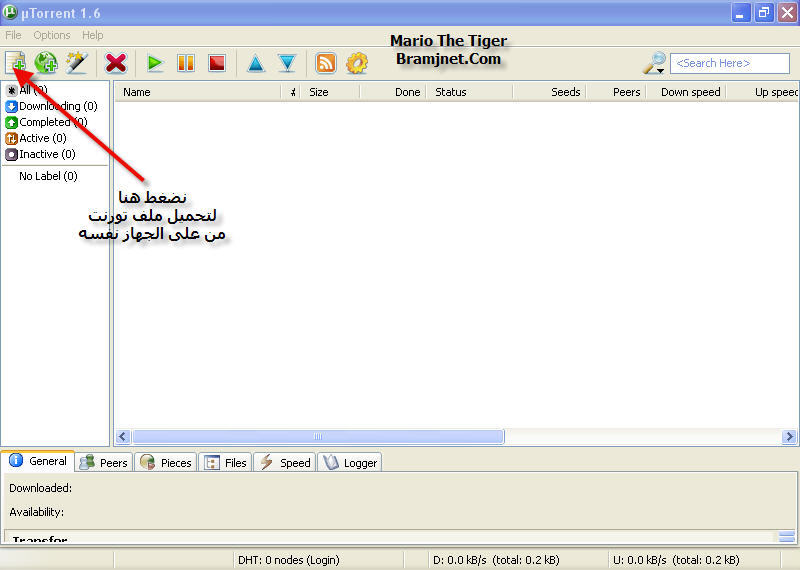
Task: Click the search magnifier dropdown icon
Action: (x=655, y=63)
